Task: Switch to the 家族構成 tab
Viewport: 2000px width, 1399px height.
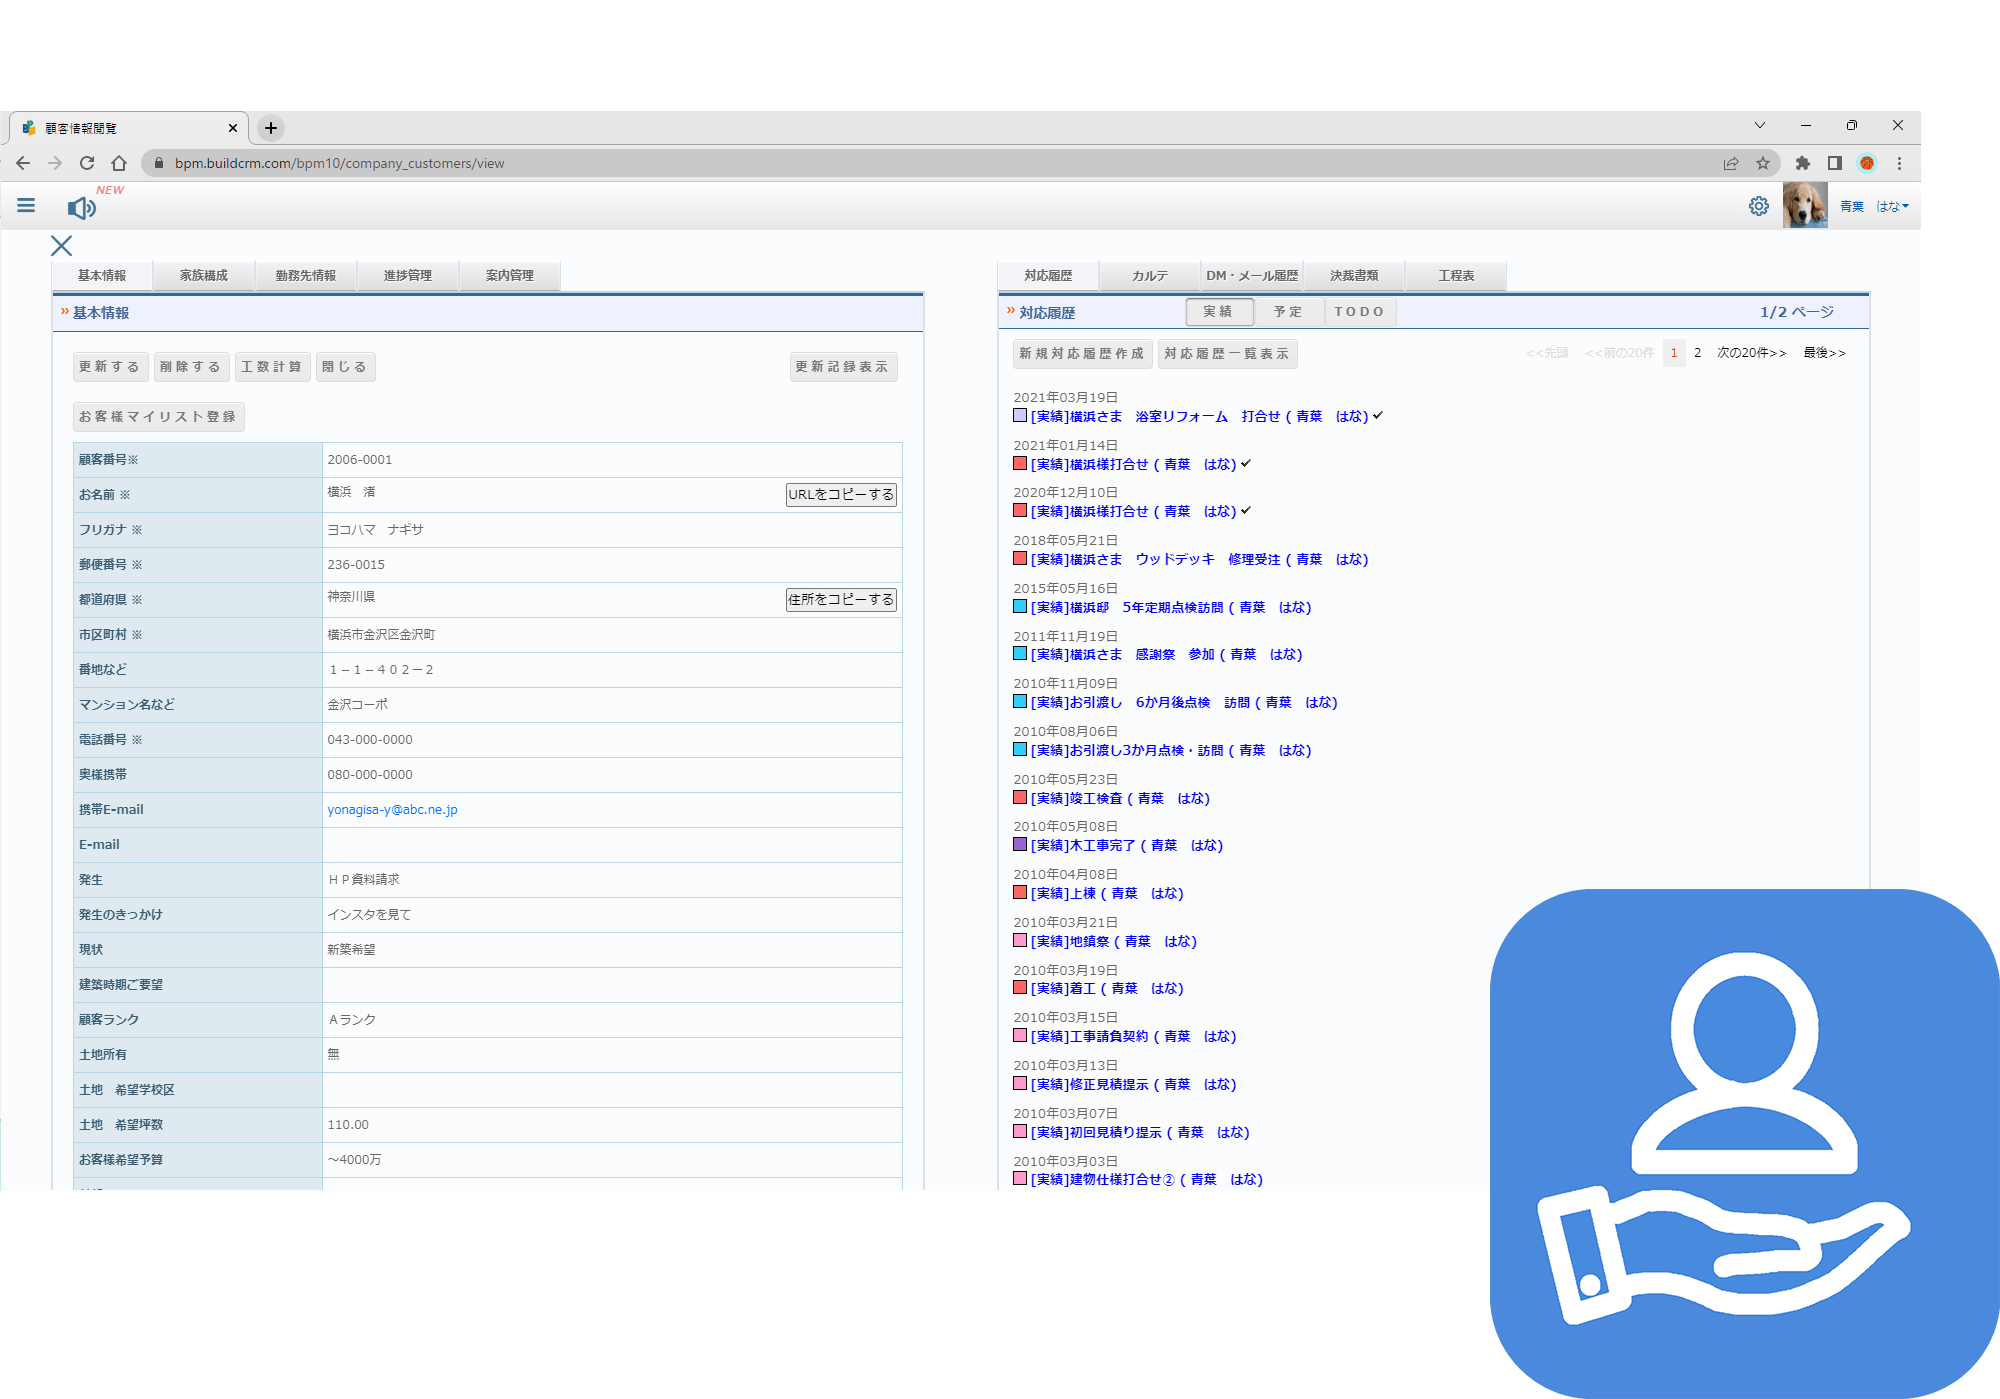Action: [204, 276]
